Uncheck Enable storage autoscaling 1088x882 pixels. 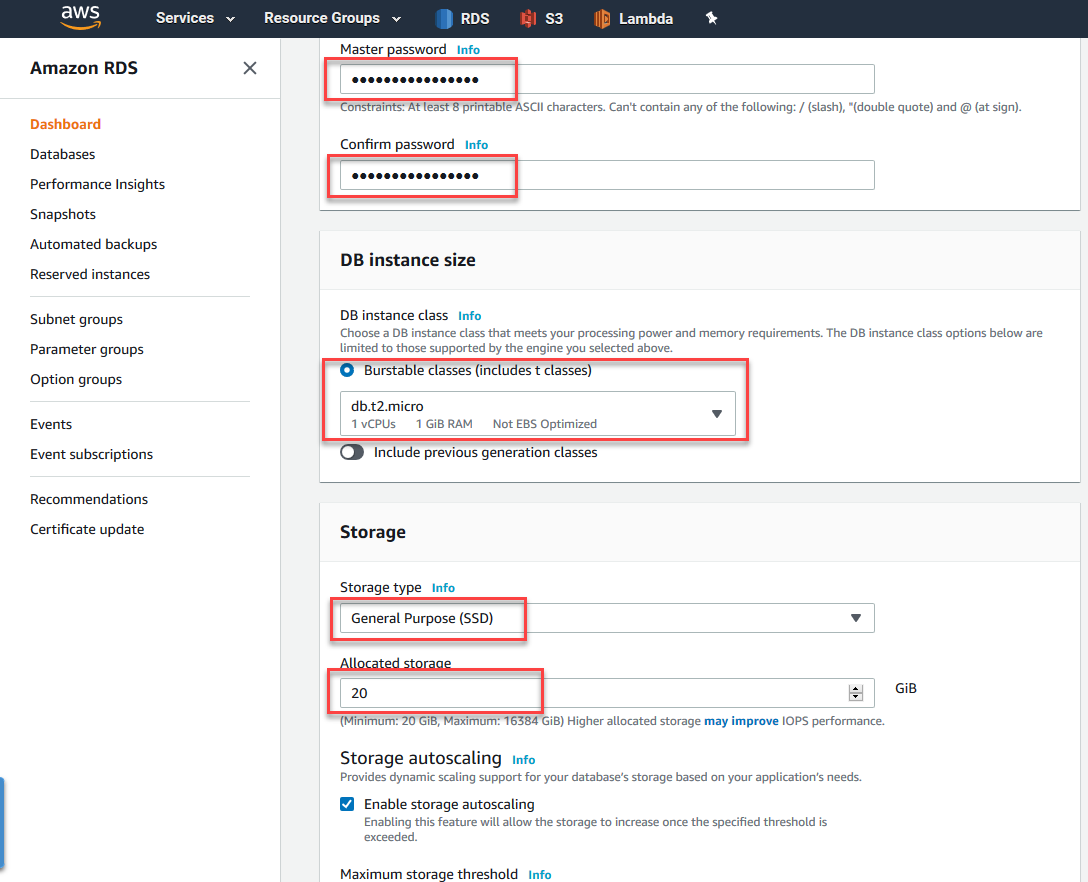pyautogui.click(x=347, y=804)
